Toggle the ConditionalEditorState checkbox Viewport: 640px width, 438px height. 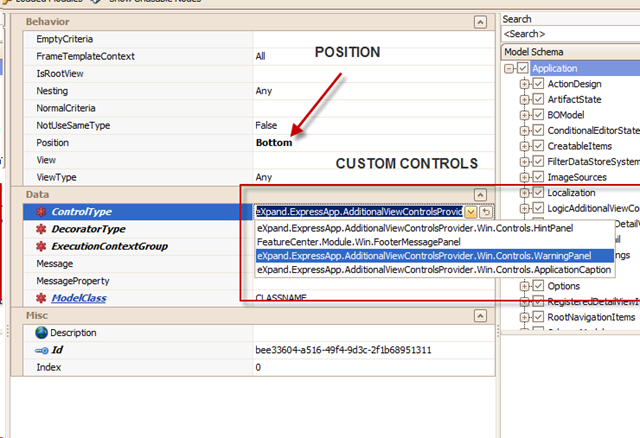click(x=538, y=130)
